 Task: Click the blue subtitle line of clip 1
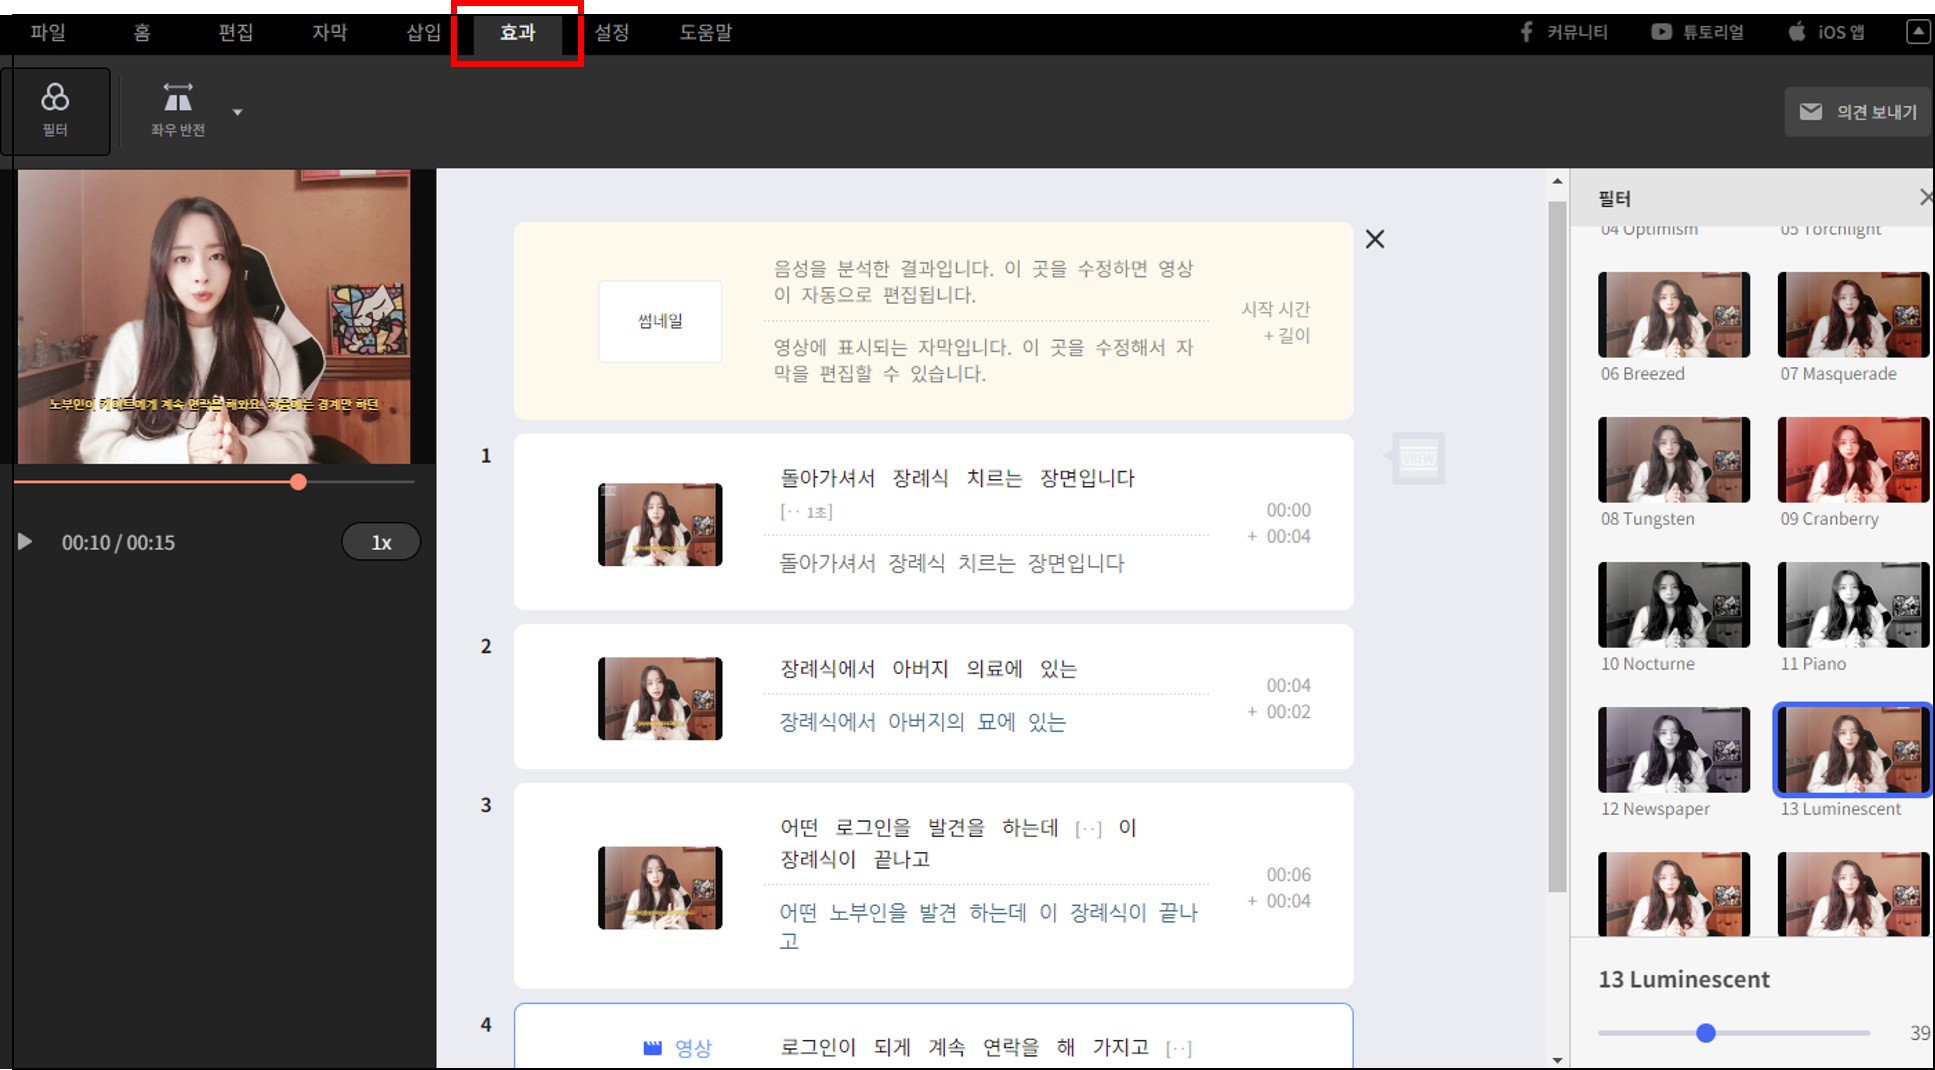[952, 563]
